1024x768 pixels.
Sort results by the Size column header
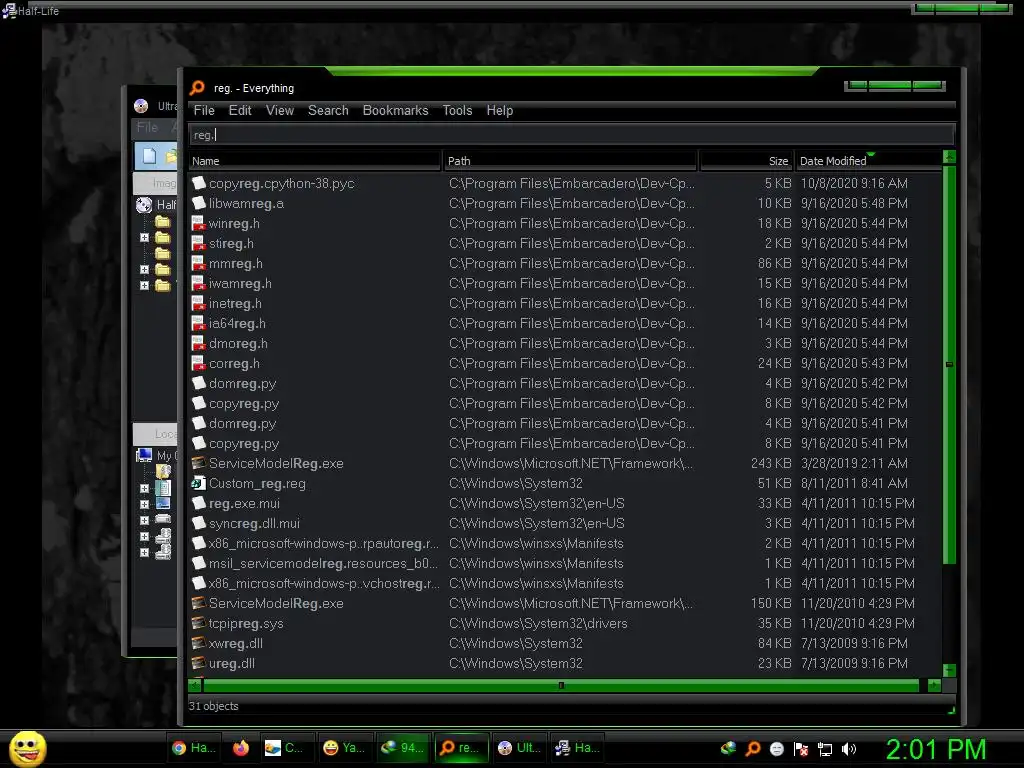pyautogui.click(x=746, y=161)
